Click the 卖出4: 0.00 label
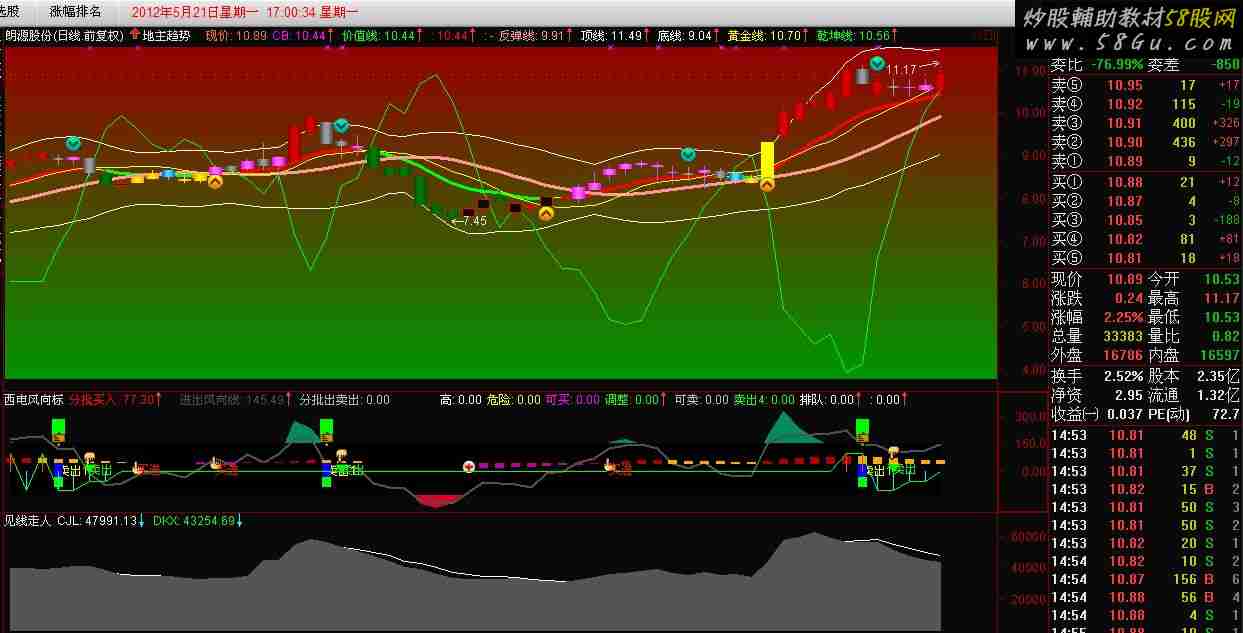This screenshot has height=633, width=1243. (765, 400)
